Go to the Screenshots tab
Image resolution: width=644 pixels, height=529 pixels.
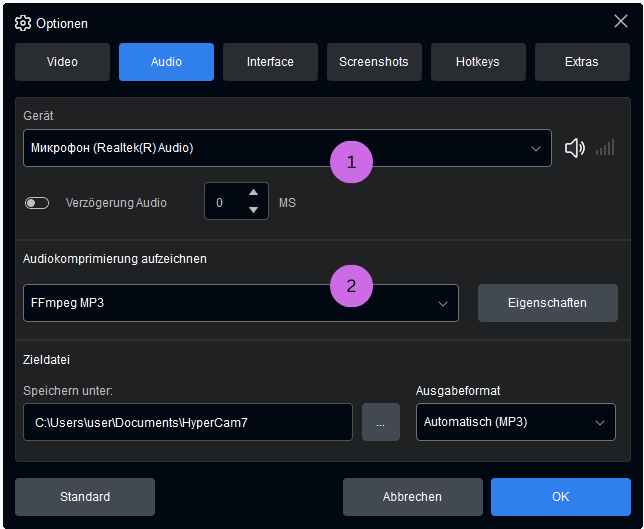[x=374, y=62]
